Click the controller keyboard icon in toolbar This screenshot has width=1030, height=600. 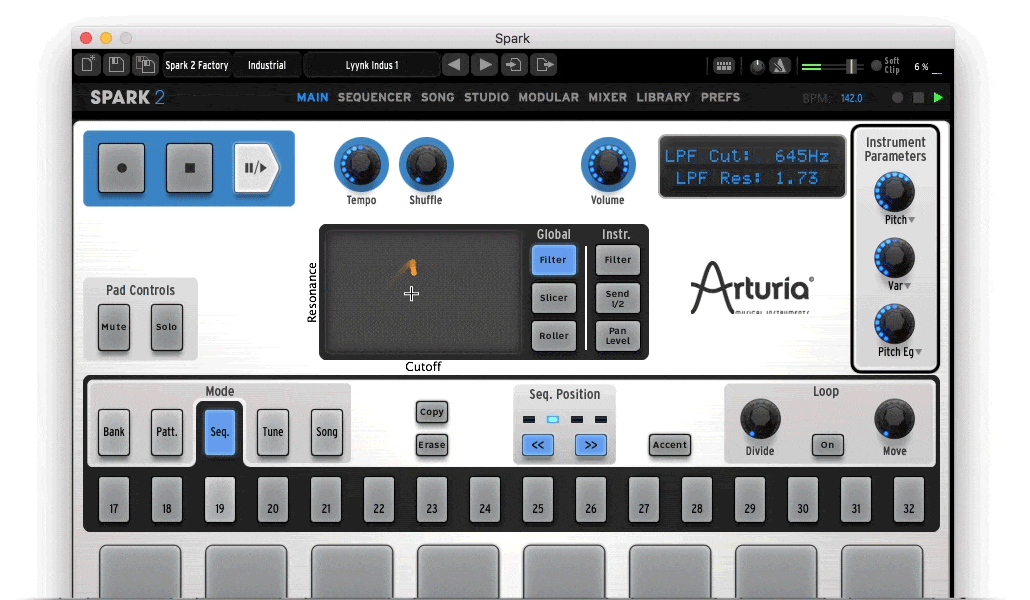click(724, 66)
